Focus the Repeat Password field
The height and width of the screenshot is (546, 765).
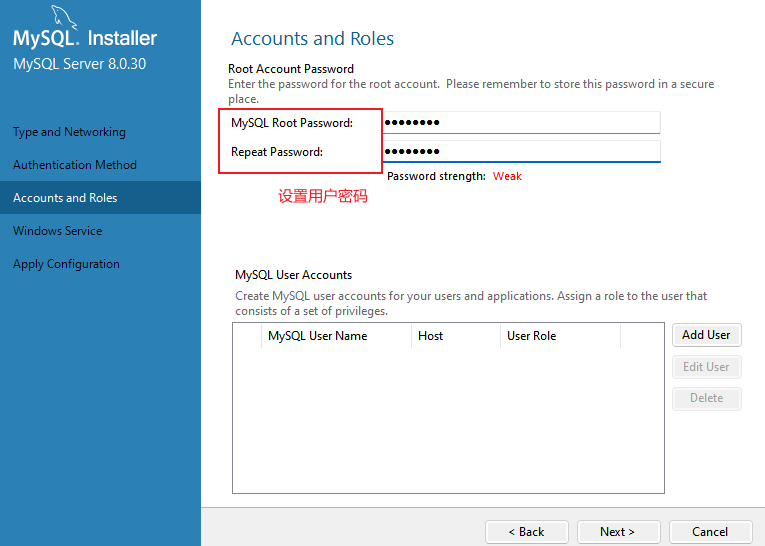coord(521,151)
